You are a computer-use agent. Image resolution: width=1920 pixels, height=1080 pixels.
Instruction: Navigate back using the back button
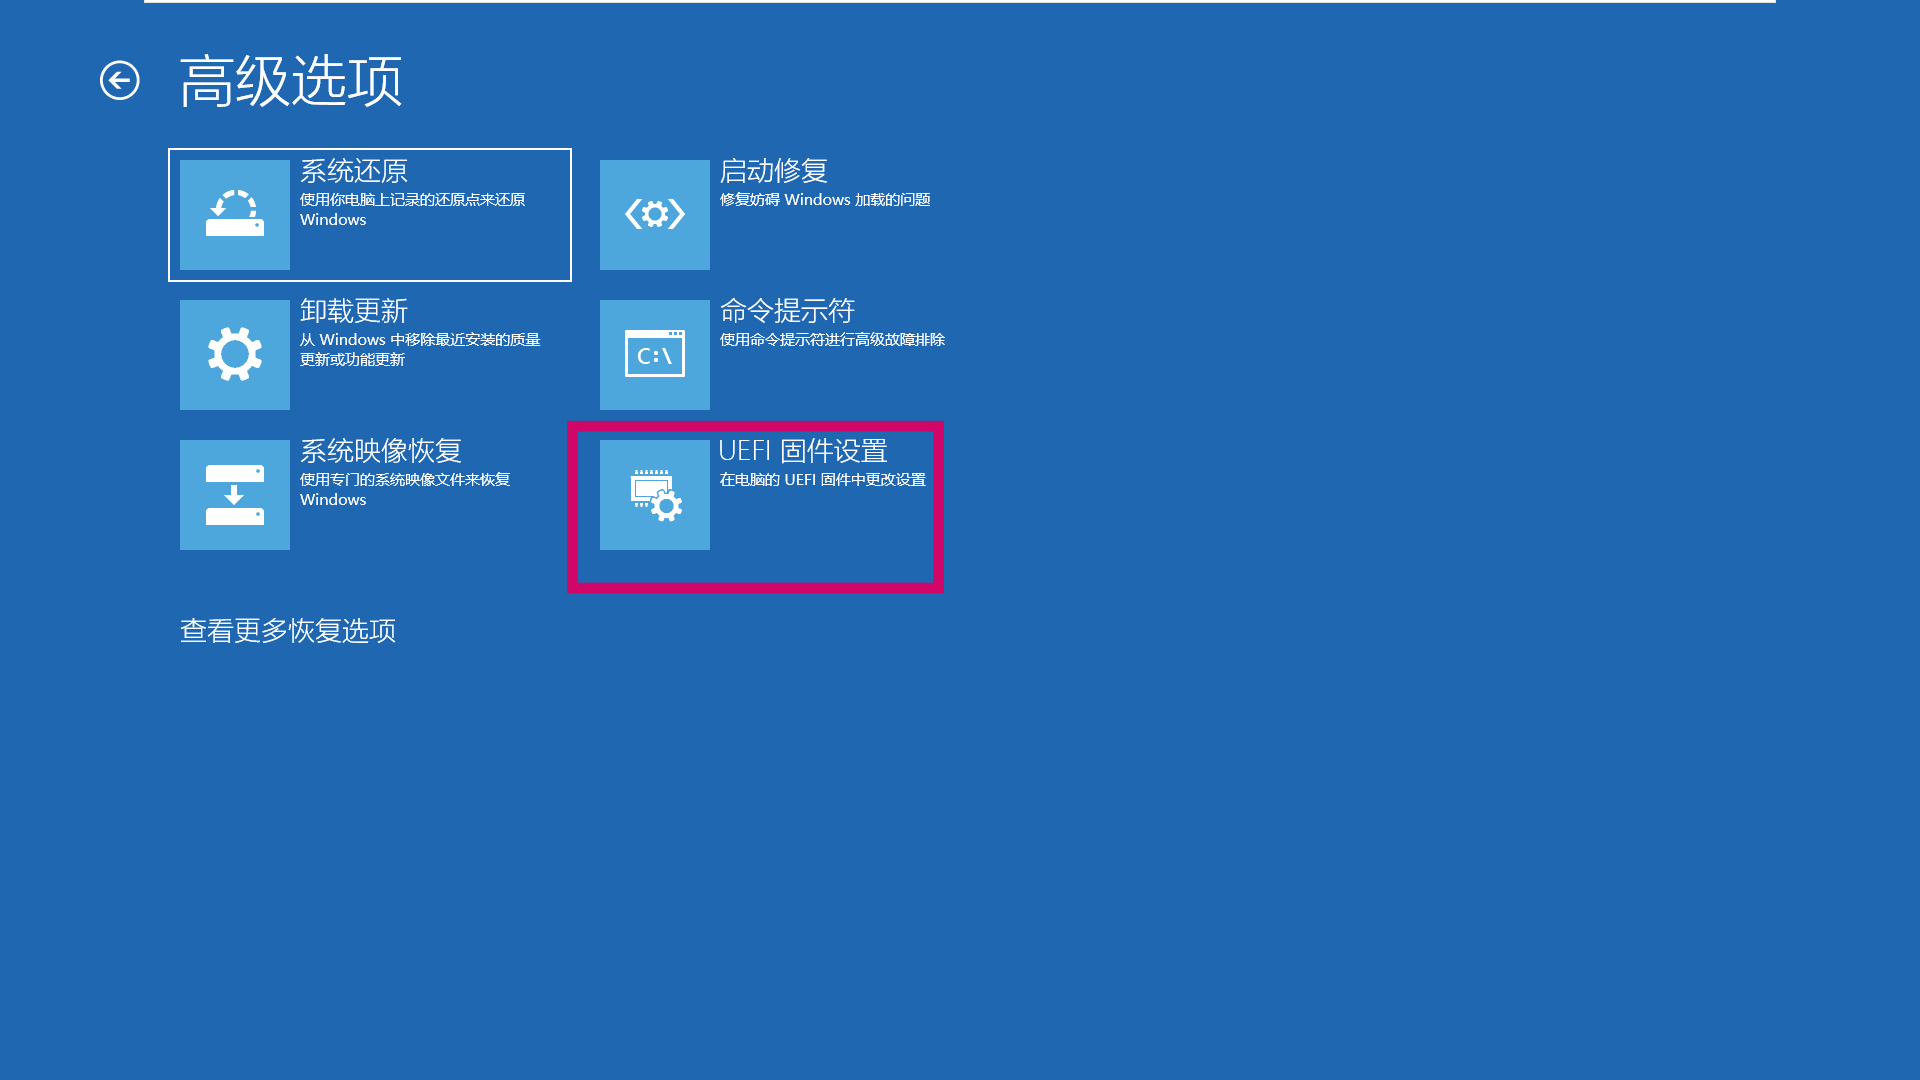(119, 80)
